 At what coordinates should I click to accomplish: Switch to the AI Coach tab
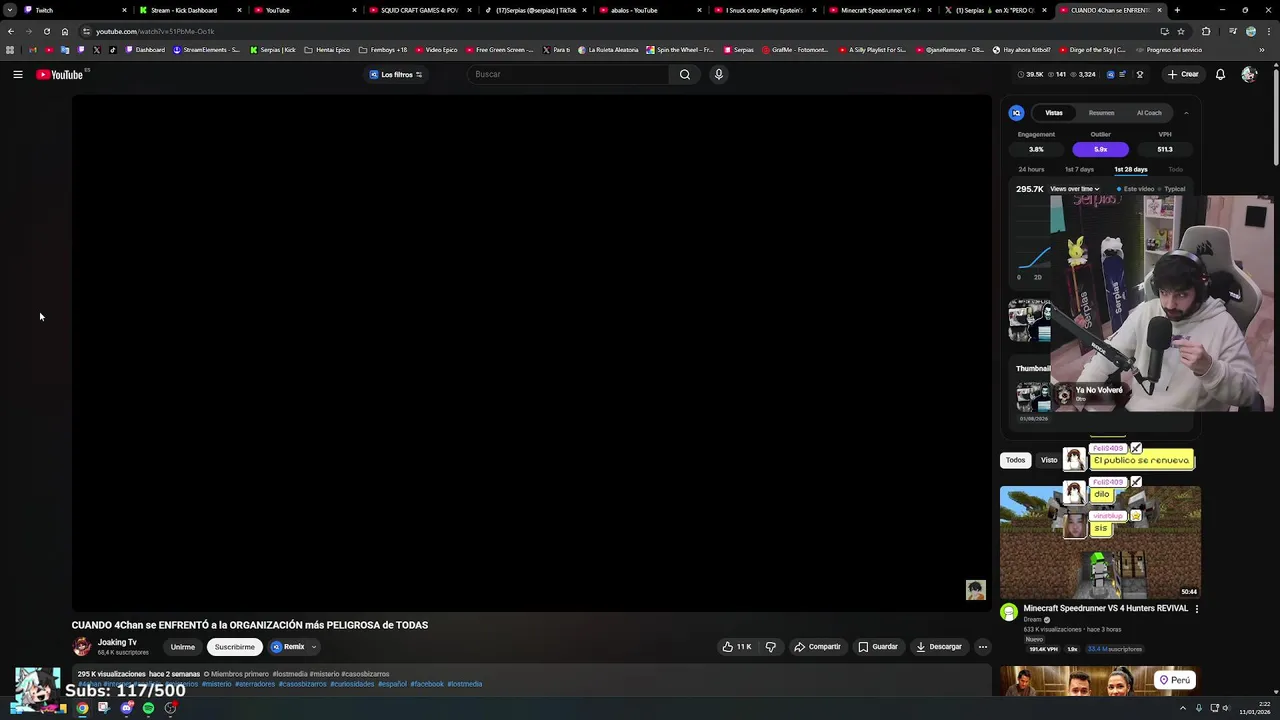(x=1149, y=113)
